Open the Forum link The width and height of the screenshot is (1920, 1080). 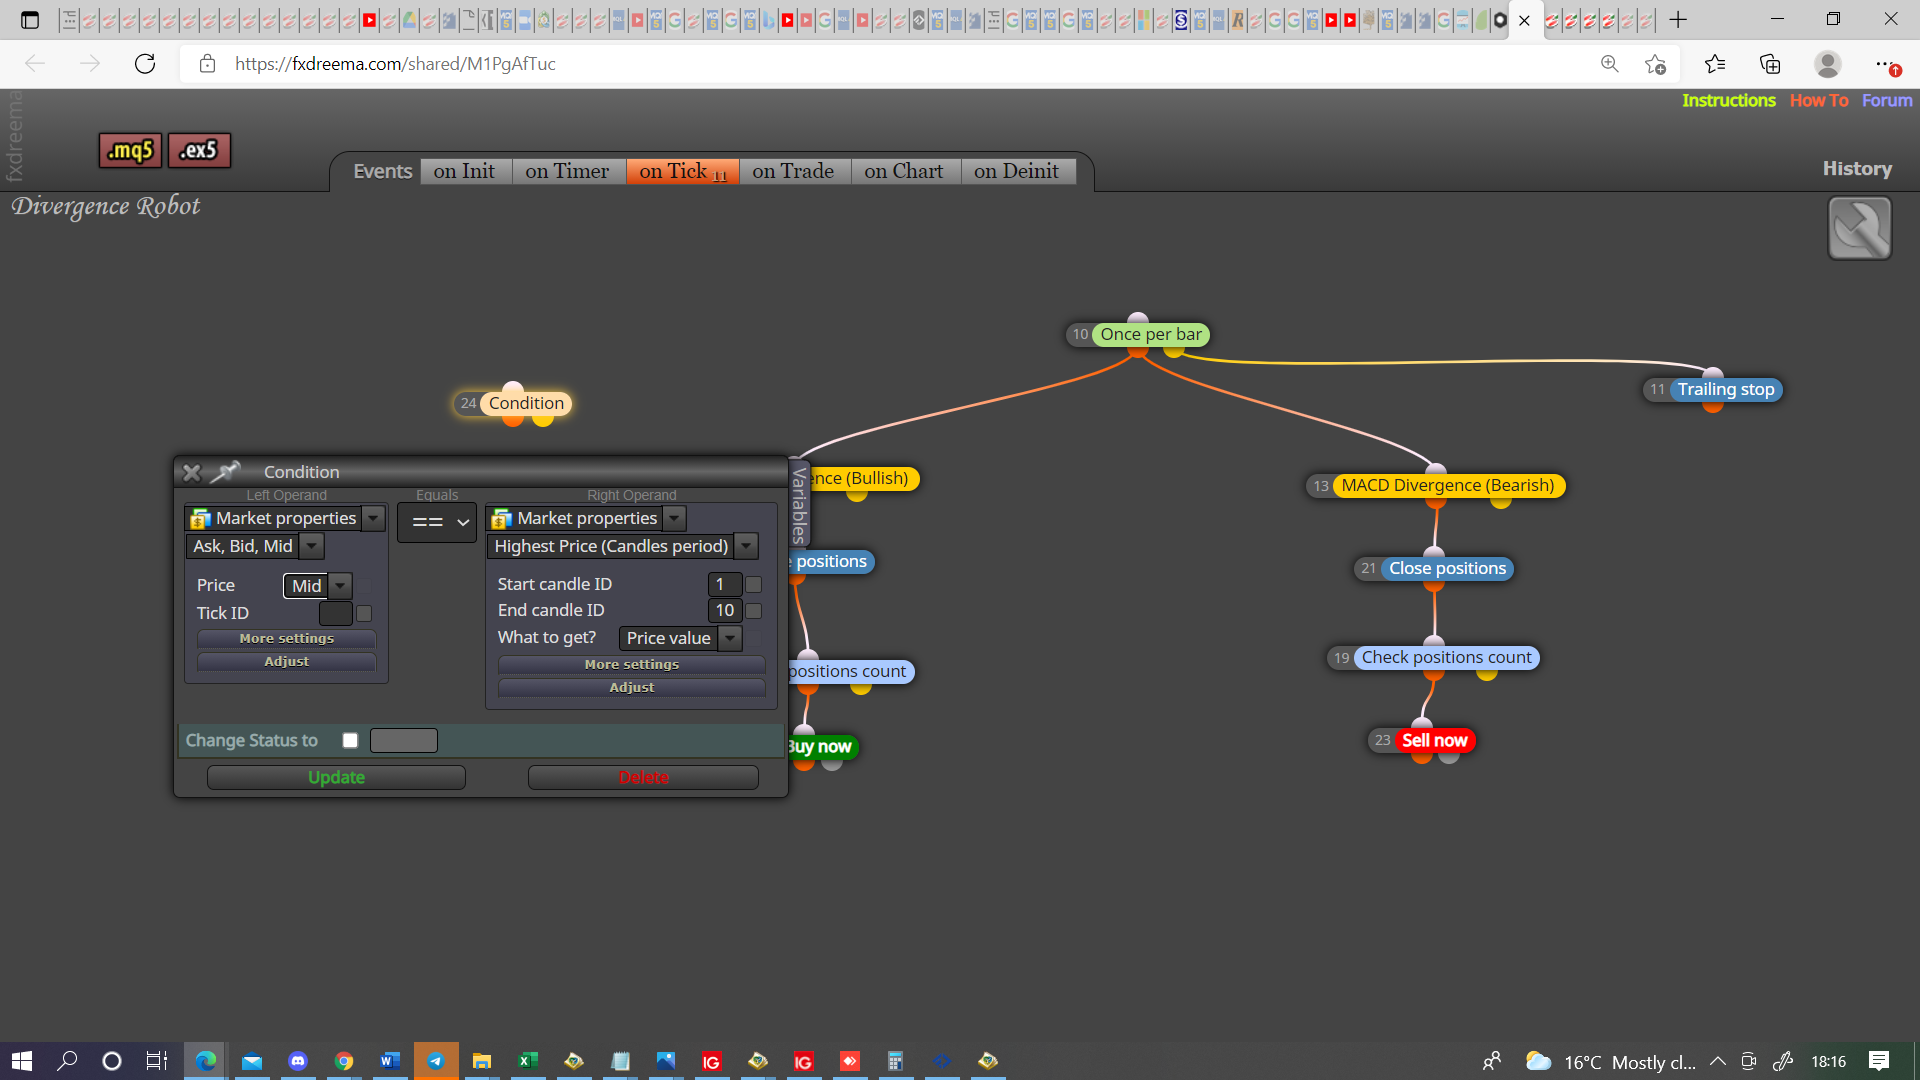point(1887,100)
